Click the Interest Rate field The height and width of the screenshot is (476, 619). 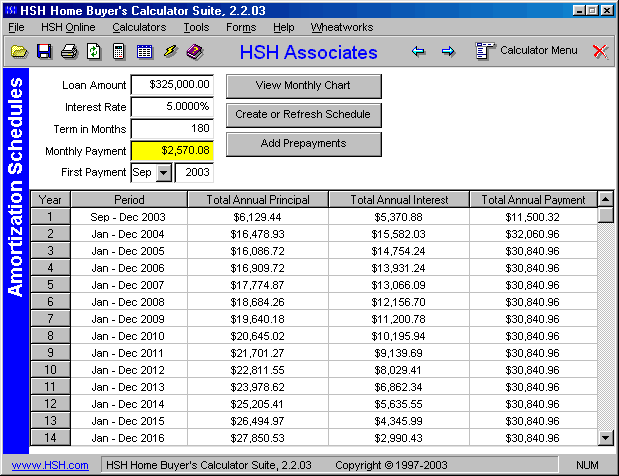[172, 107]
